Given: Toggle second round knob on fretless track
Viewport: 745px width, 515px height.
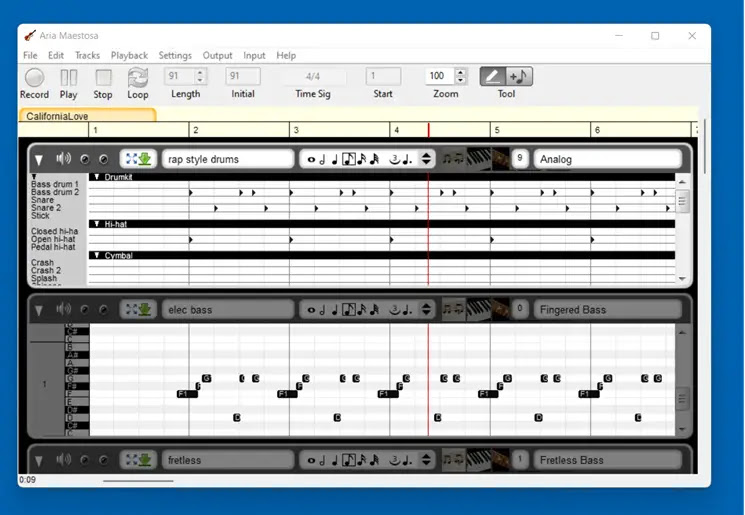Looking at the screenshot, I should [x=103, y=460].
